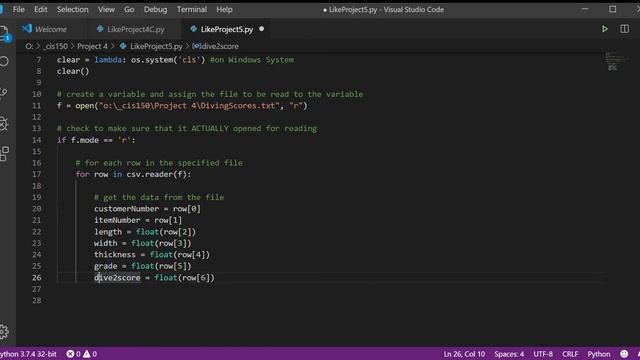Click the comment 'get the data from the file'

159,197
